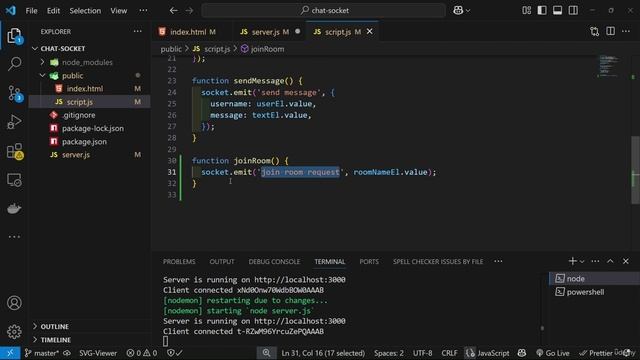
Task: Click the editor minimap
Action: [609, 66]
